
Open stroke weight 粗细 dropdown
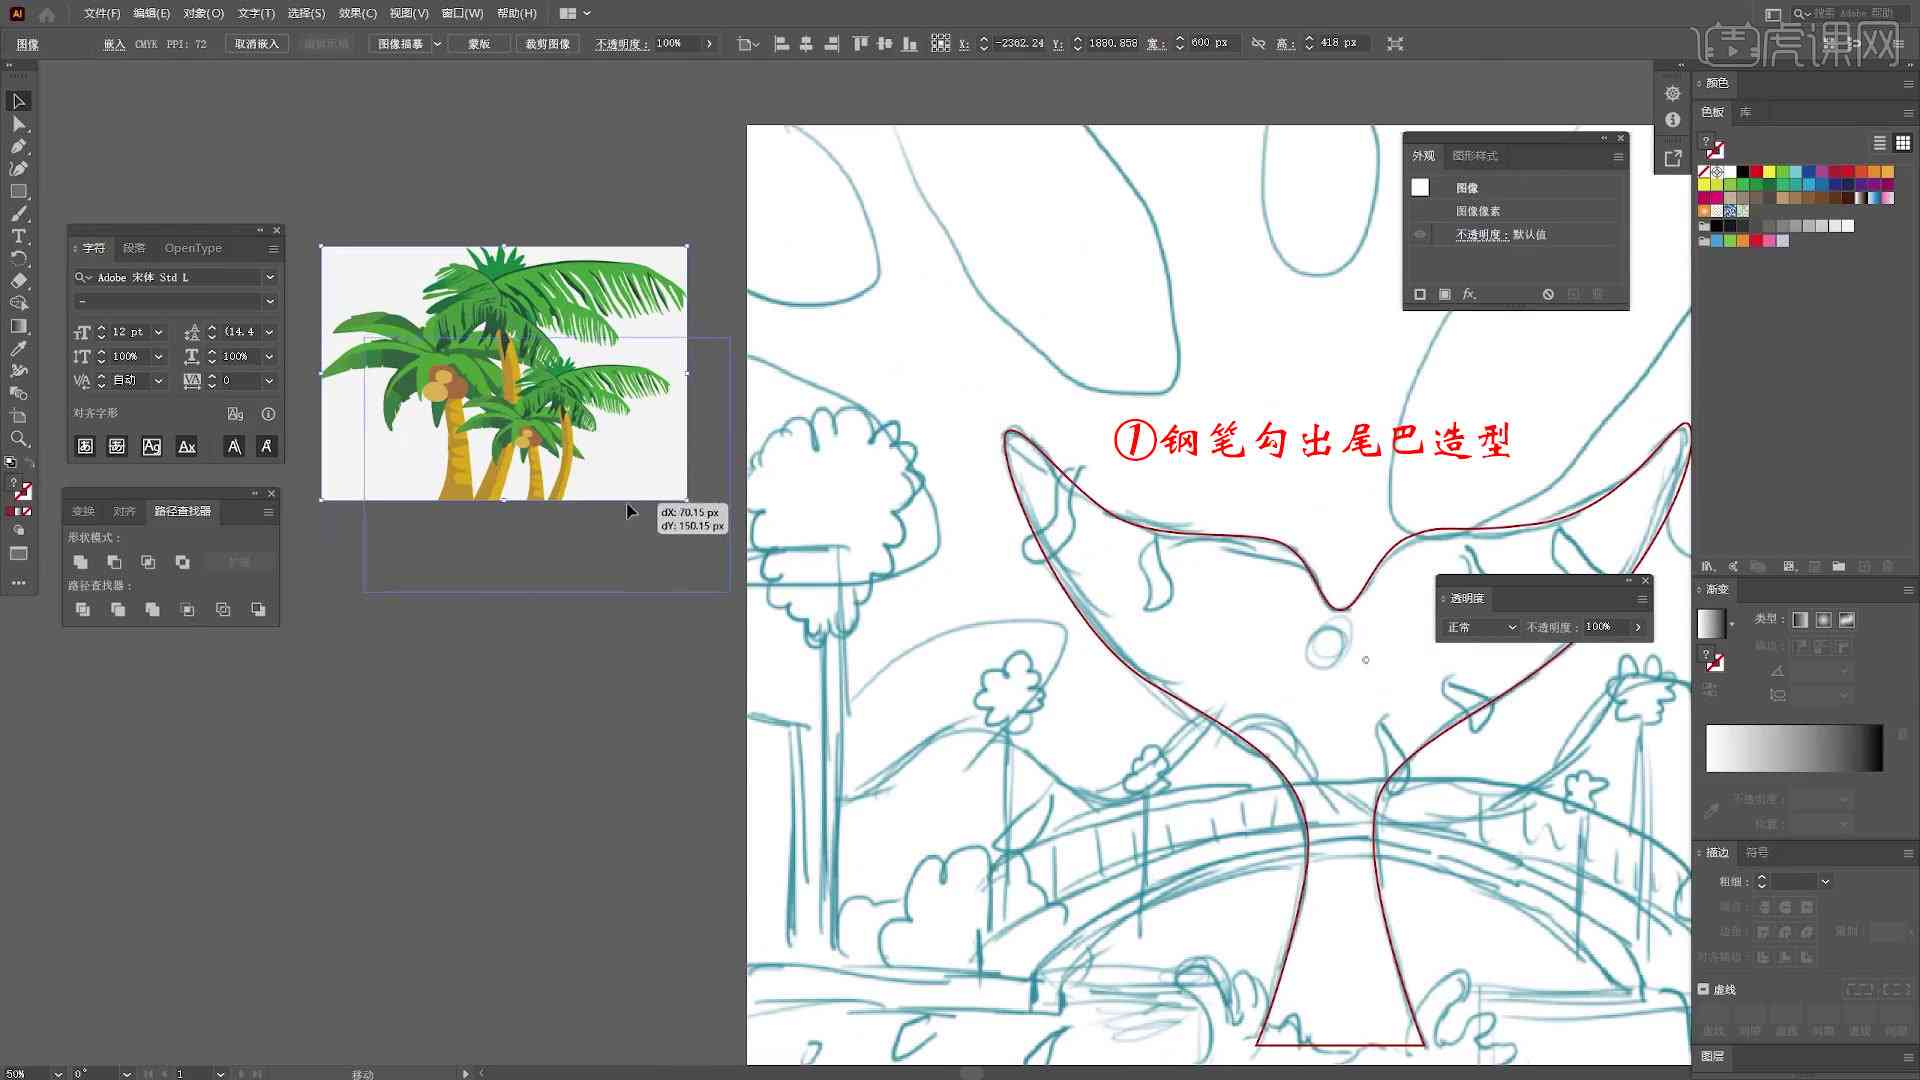tap(1826, 882)
